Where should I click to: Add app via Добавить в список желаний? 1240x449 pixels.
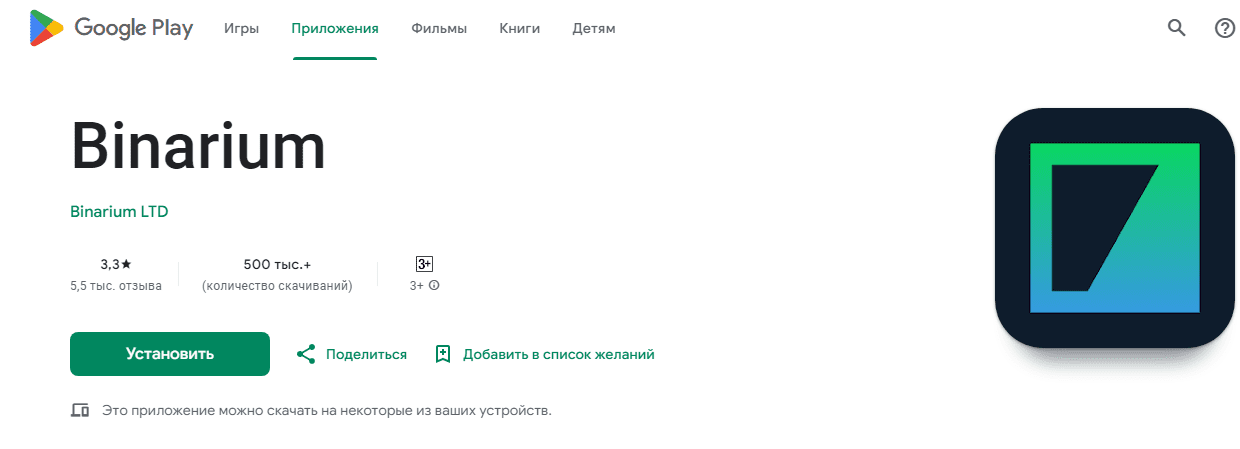[546, 354]
